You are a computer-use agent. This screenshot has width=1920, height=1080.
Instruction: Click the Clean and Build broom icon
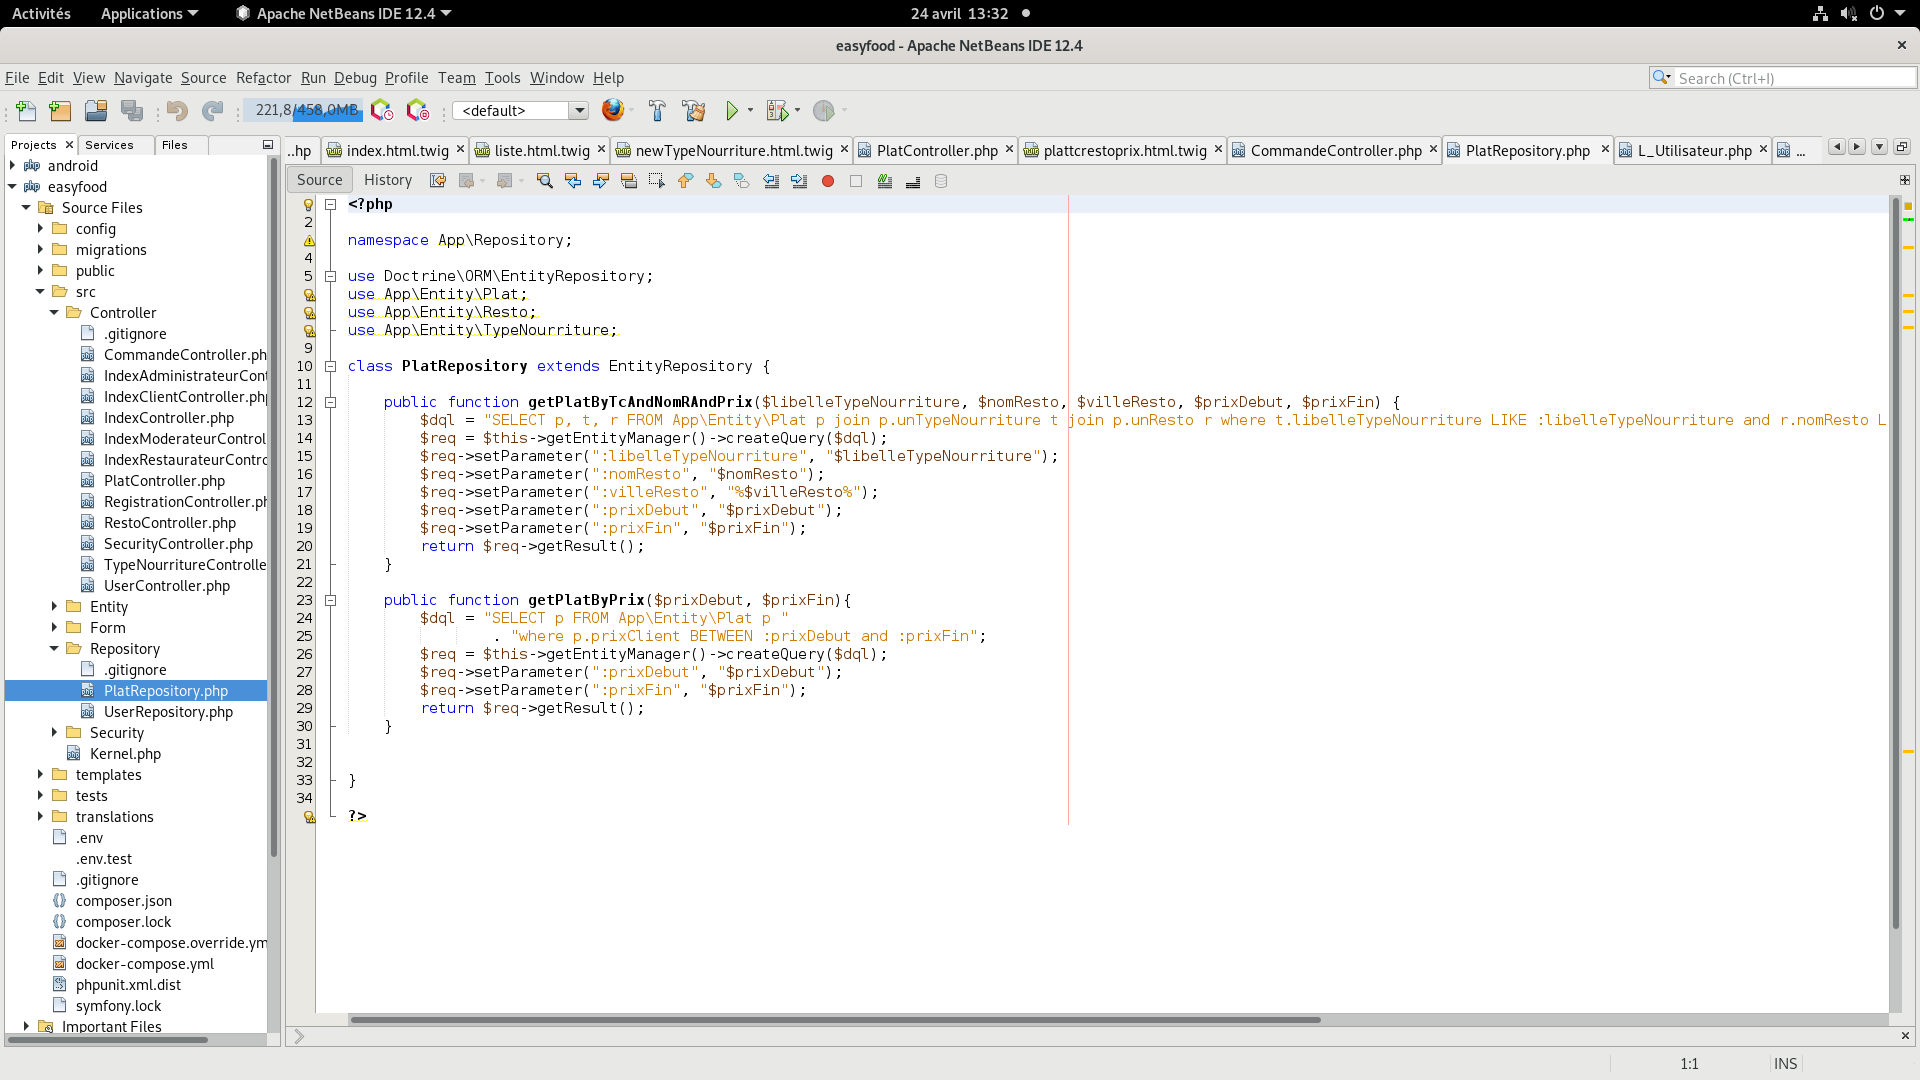(693, 111)
